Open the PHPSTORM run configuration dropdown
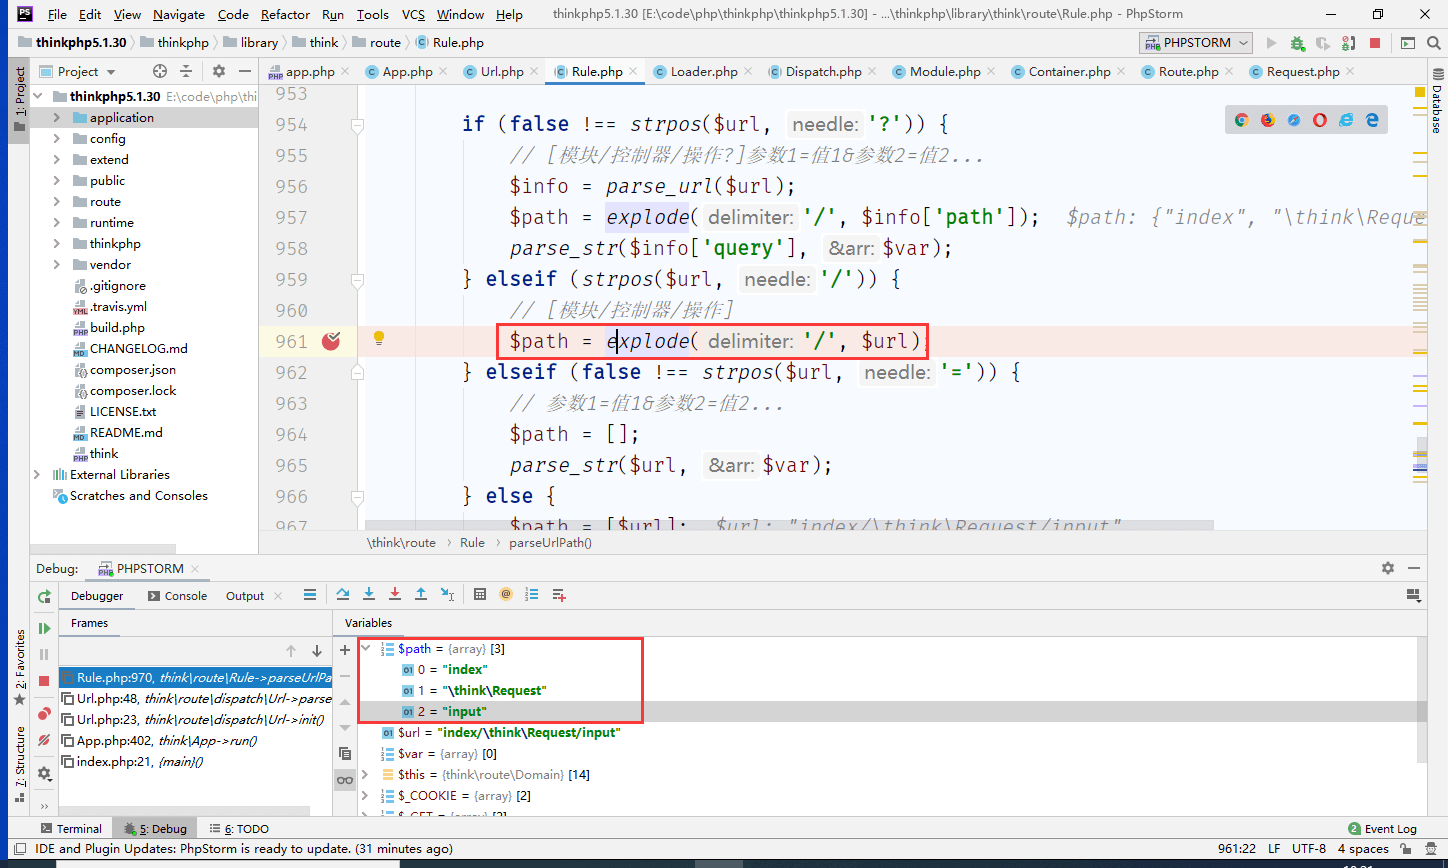 point(1196,43)
